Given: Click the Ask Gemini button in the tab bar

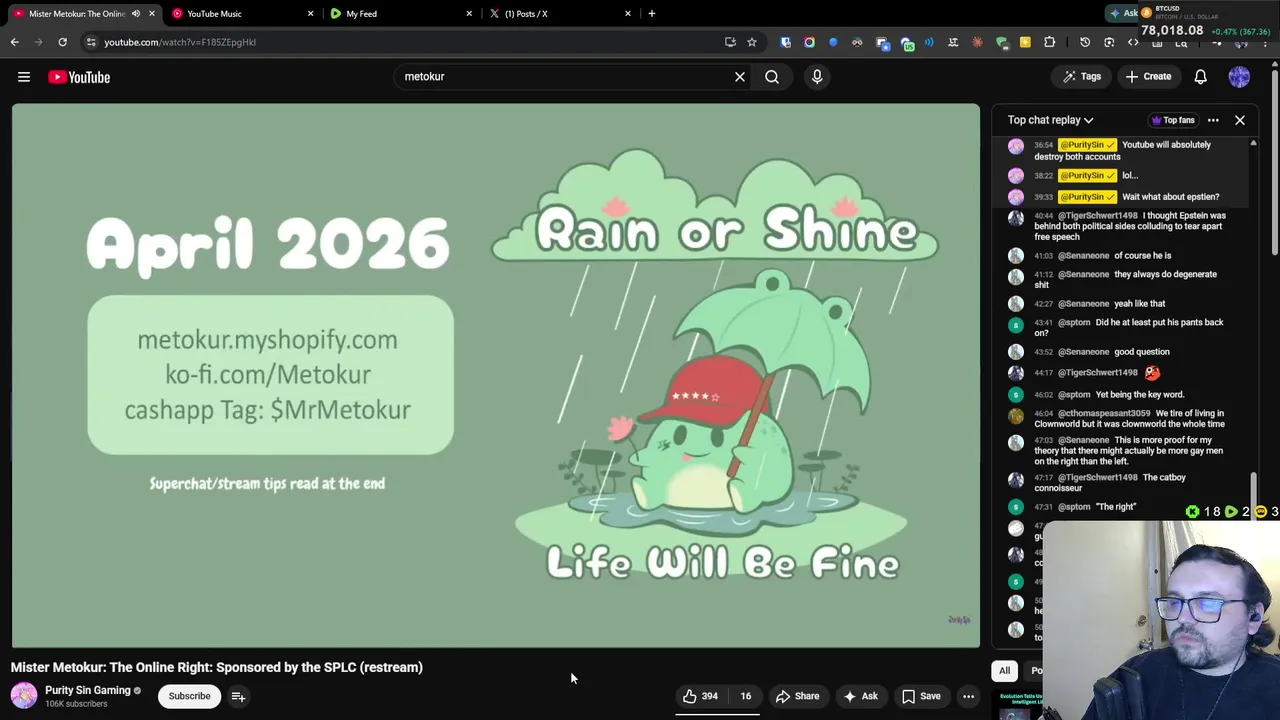Looking at the screenshot, I should tap(1124, 13).
